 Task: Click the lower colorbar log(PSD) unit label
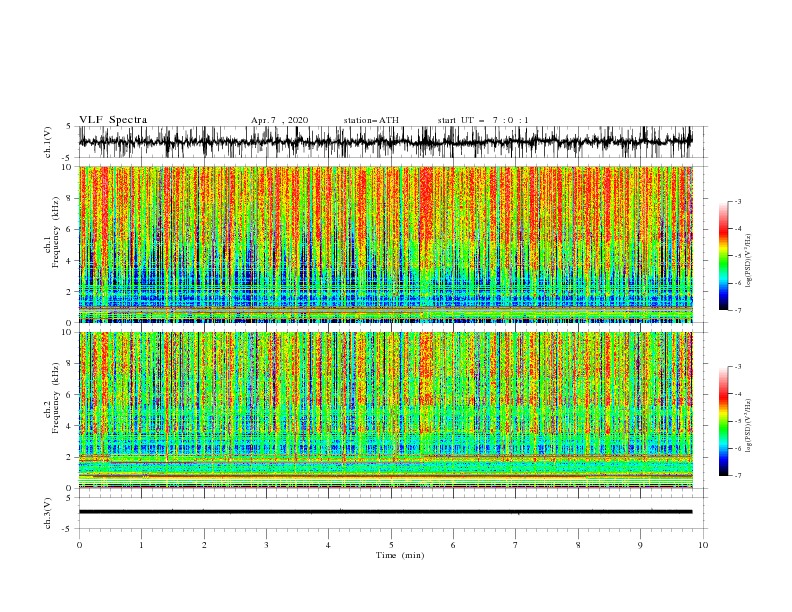(749, 426)
